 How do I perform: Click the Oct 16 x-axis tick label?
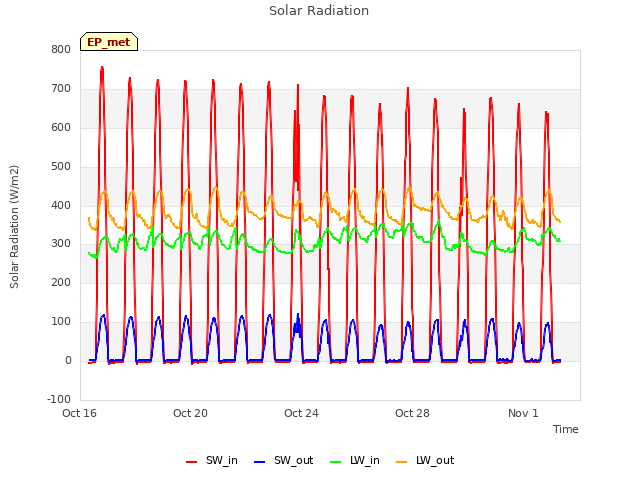(x=79, y=413)
